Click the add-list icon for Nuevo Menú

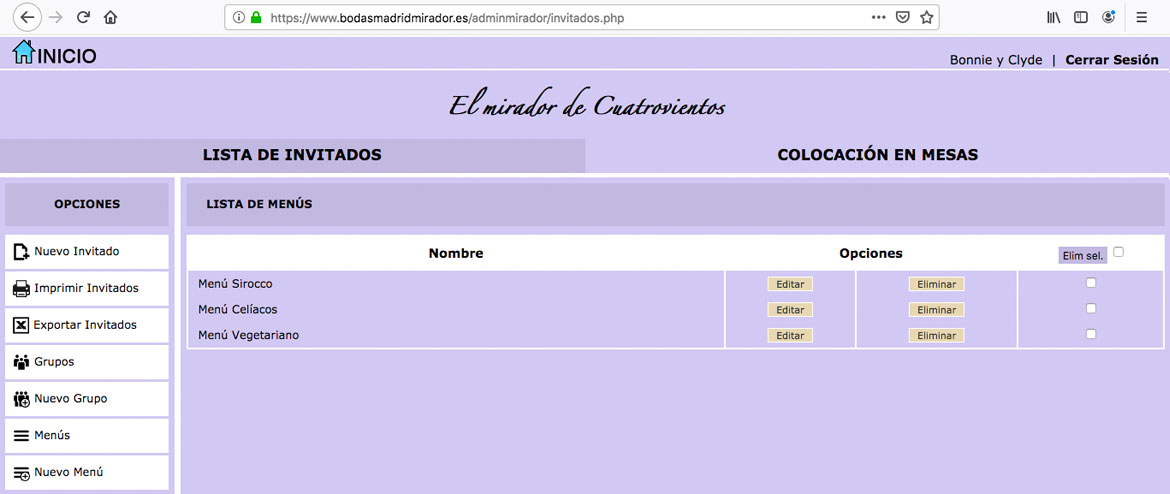(x=22, y=473)
